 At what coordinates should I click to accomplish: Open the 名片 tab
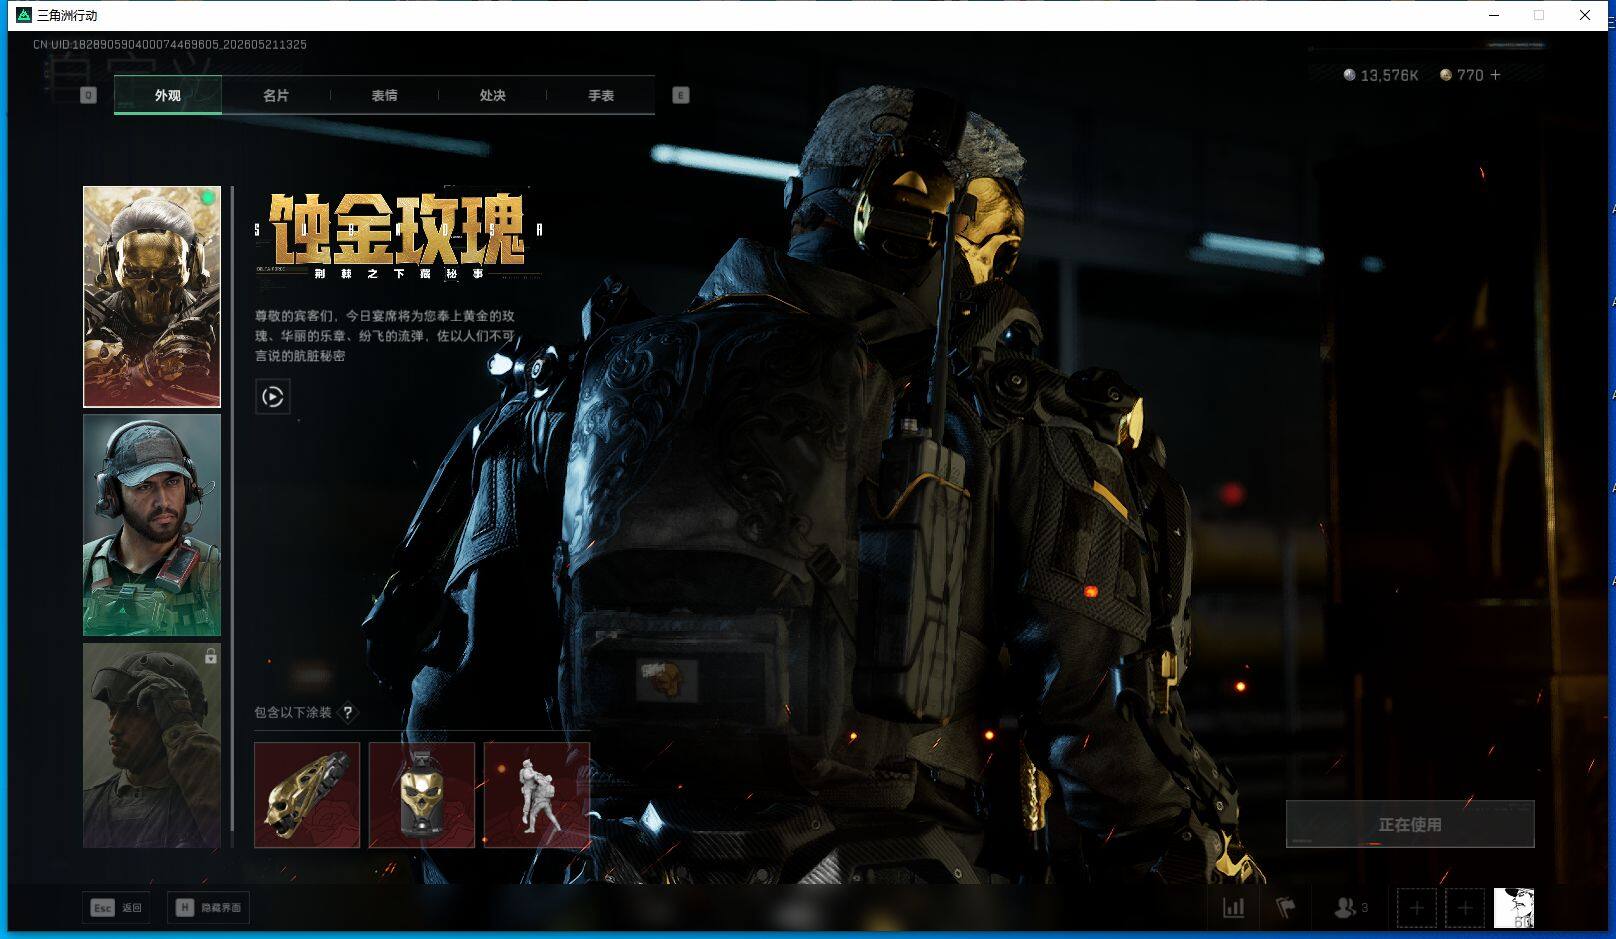pyautogui.click(x=276, y=95)
